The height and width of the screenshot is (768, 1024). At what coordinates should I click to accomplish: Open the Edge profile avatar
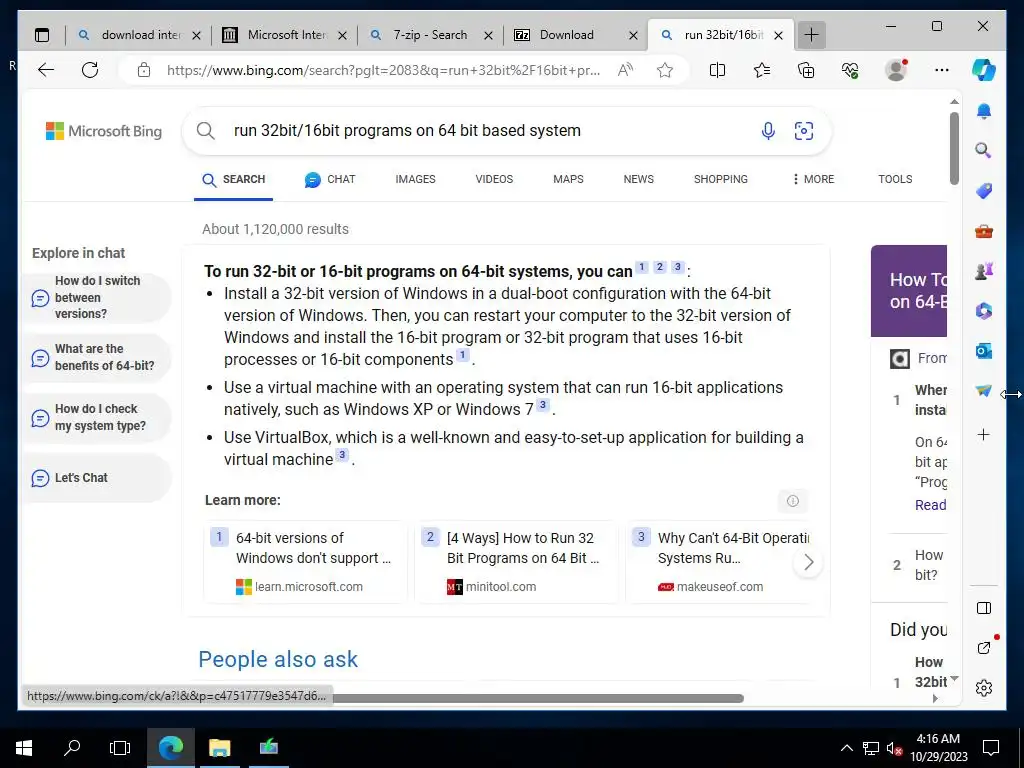coord(896,70)
